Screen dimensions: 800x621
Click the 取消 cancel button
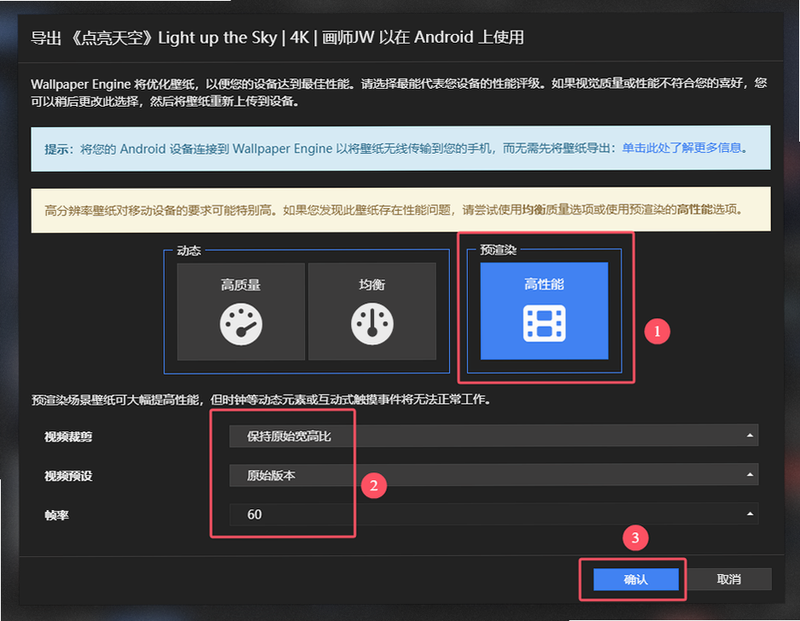tap(729, 580)
